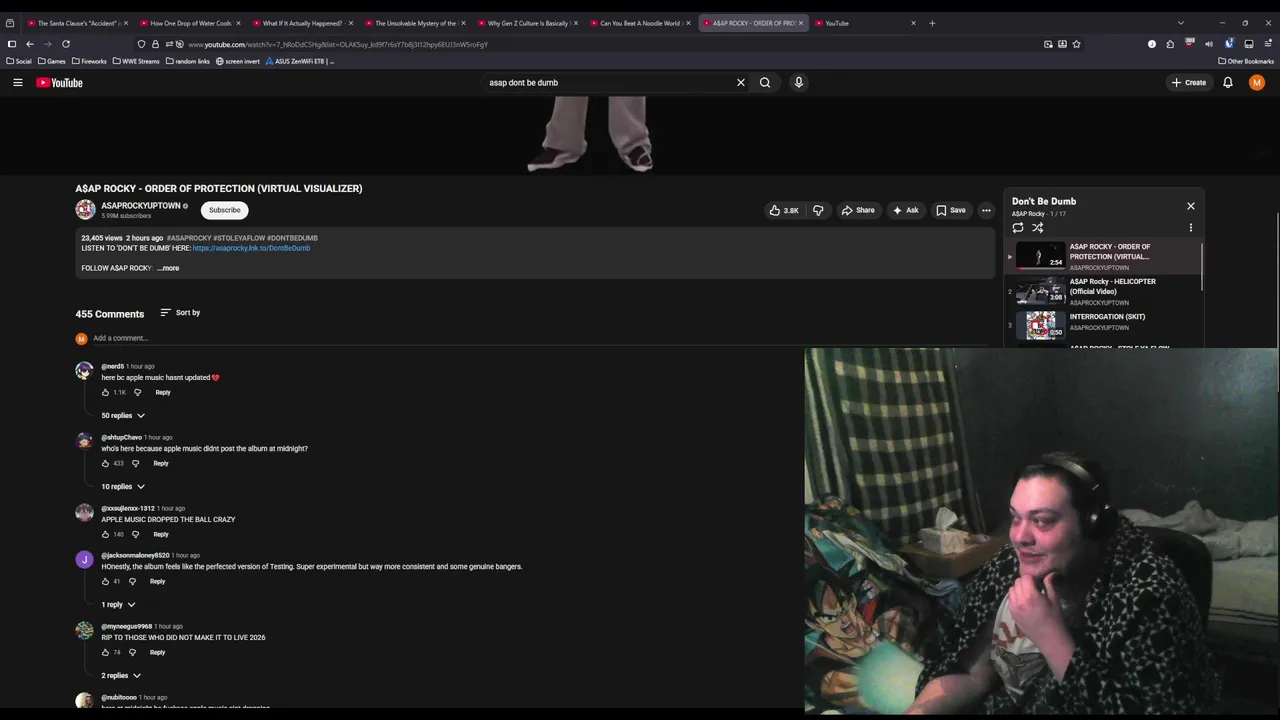The height and width of the screenshot is (720, 1280).
Task: Open the ASAPROCKYUPTOWN channel avatar
Action: point(85,210)
